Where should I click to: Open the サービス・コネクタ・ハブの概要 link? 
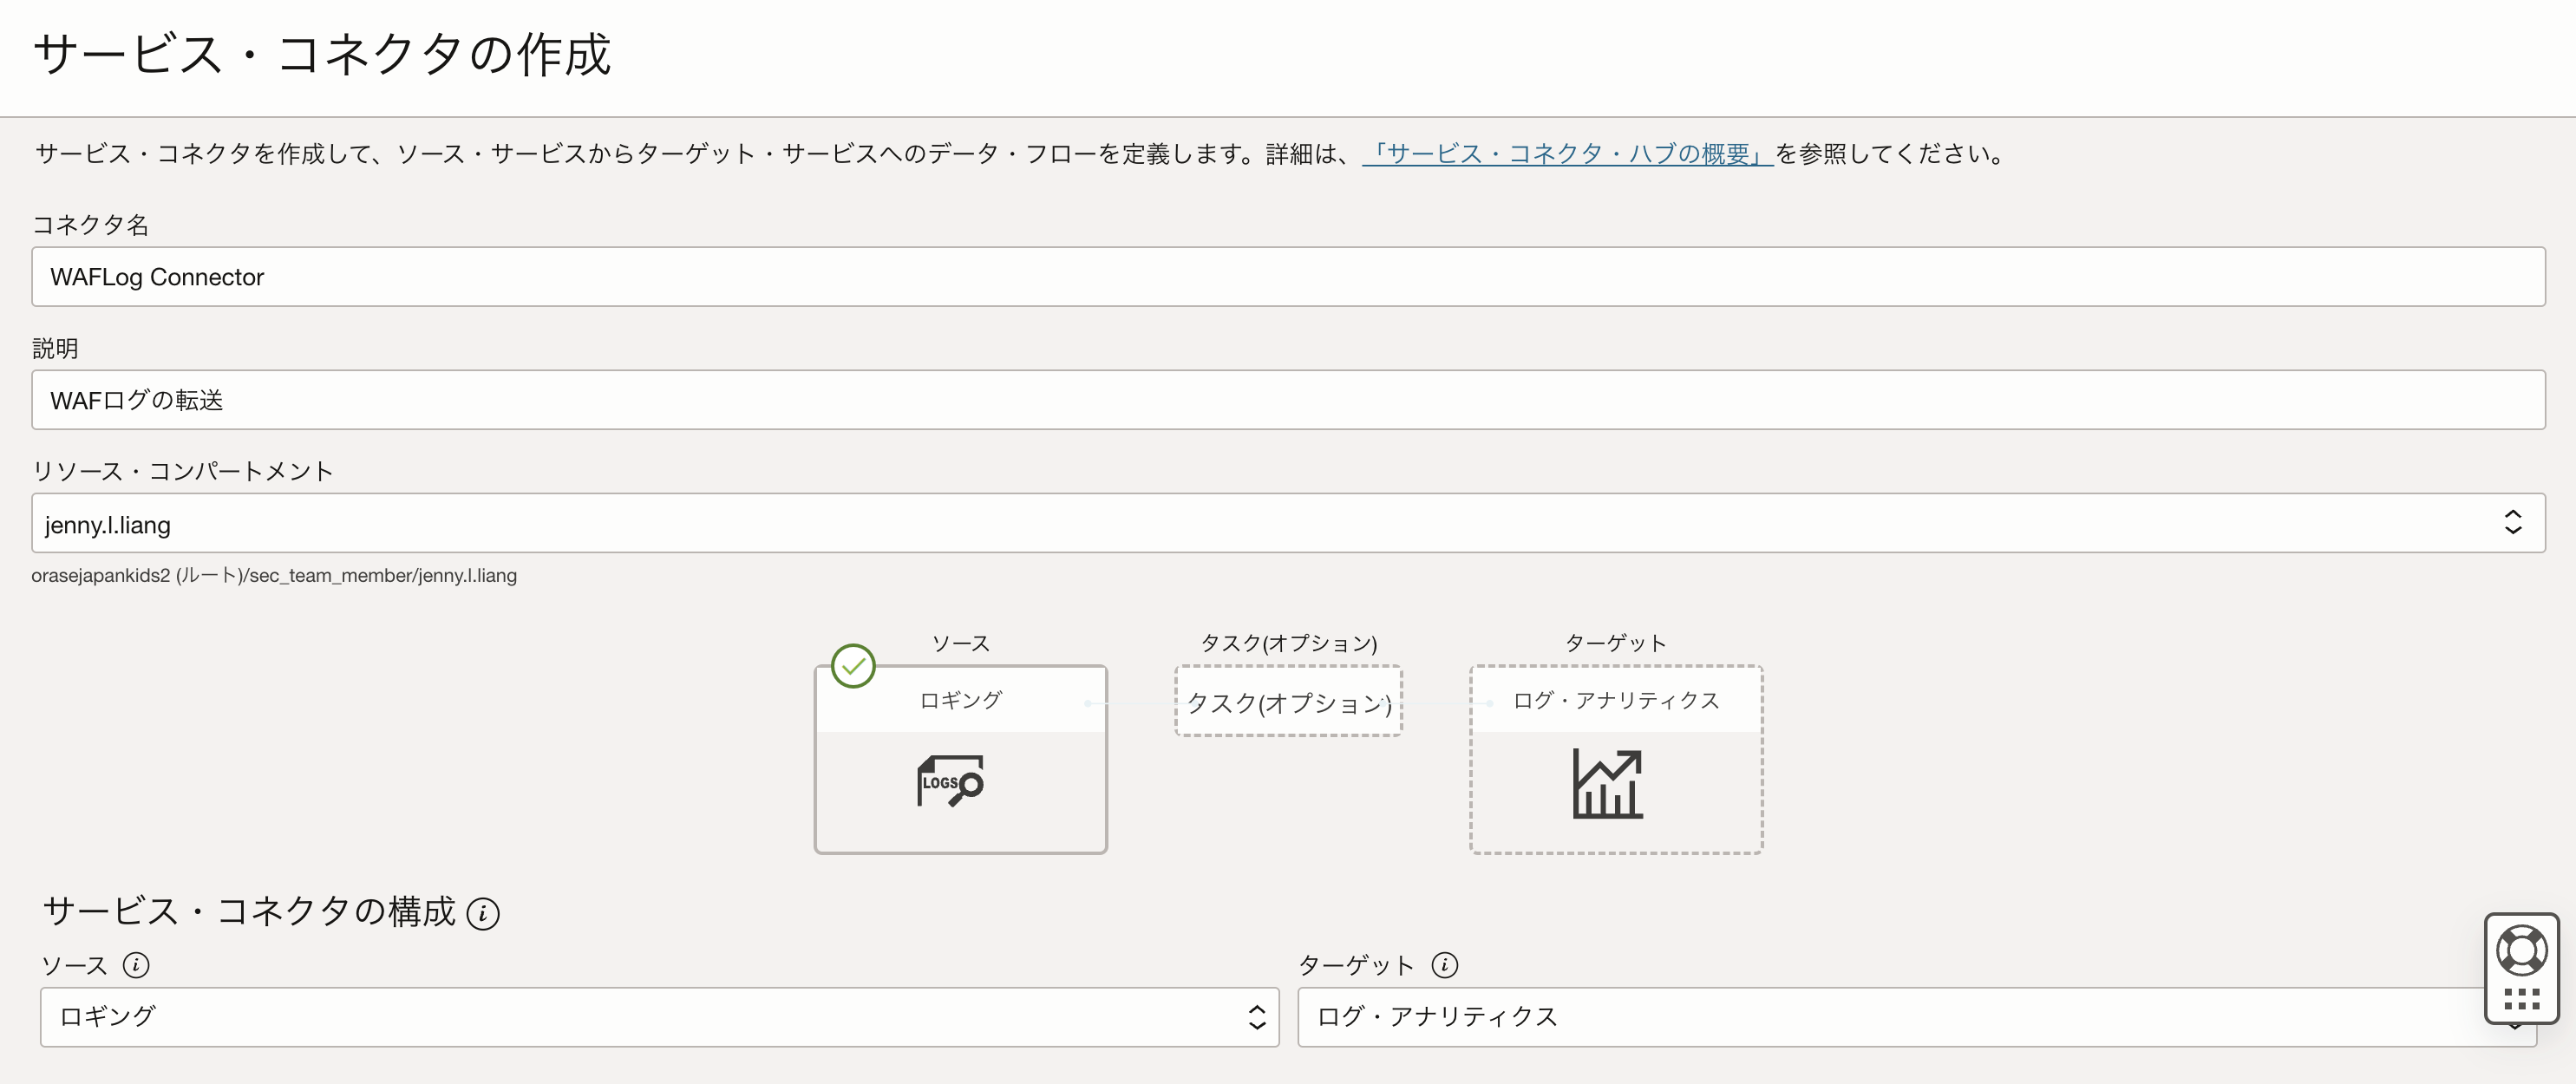click(1567, 154)
